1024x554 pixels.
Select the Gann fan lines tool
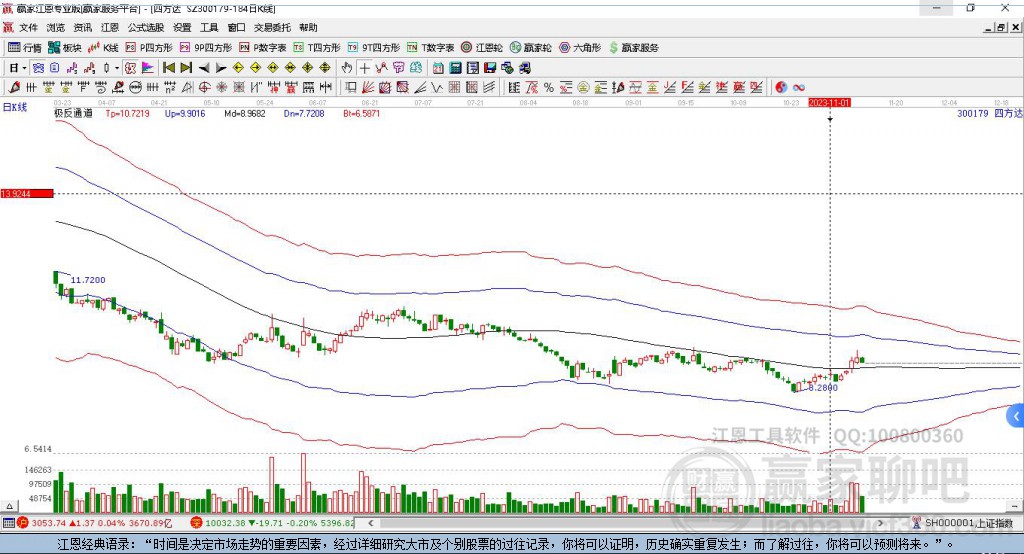pyautogui.click(x=367, y=88)
